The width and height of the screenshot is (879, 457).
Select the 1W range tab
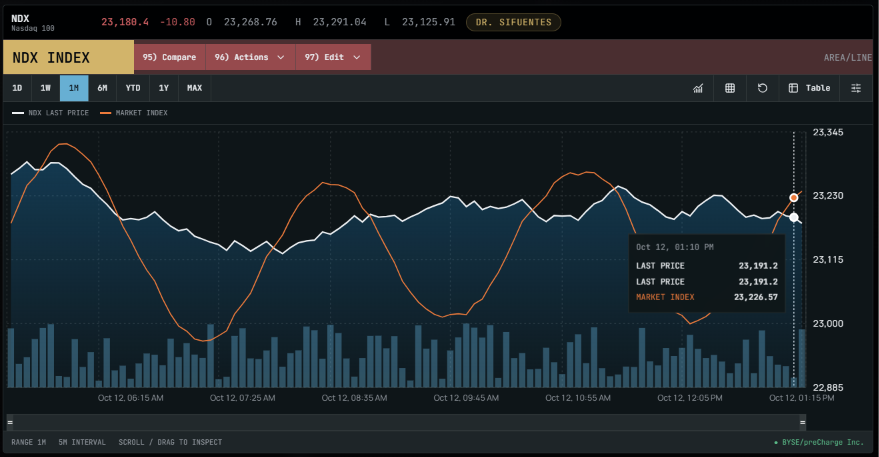click(x=45, y=88)
